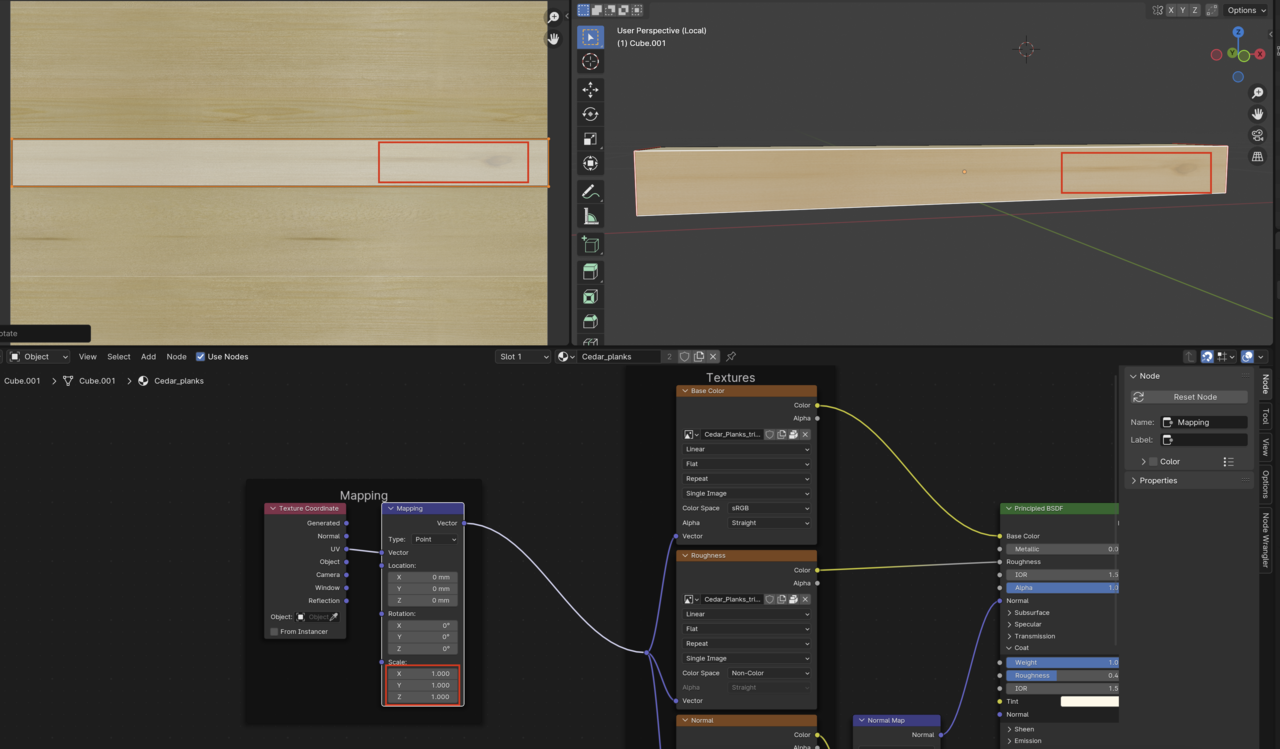Select the Rotate tool in viewport toolbar
The image size is (1280, 749).
tap(590, 113)
